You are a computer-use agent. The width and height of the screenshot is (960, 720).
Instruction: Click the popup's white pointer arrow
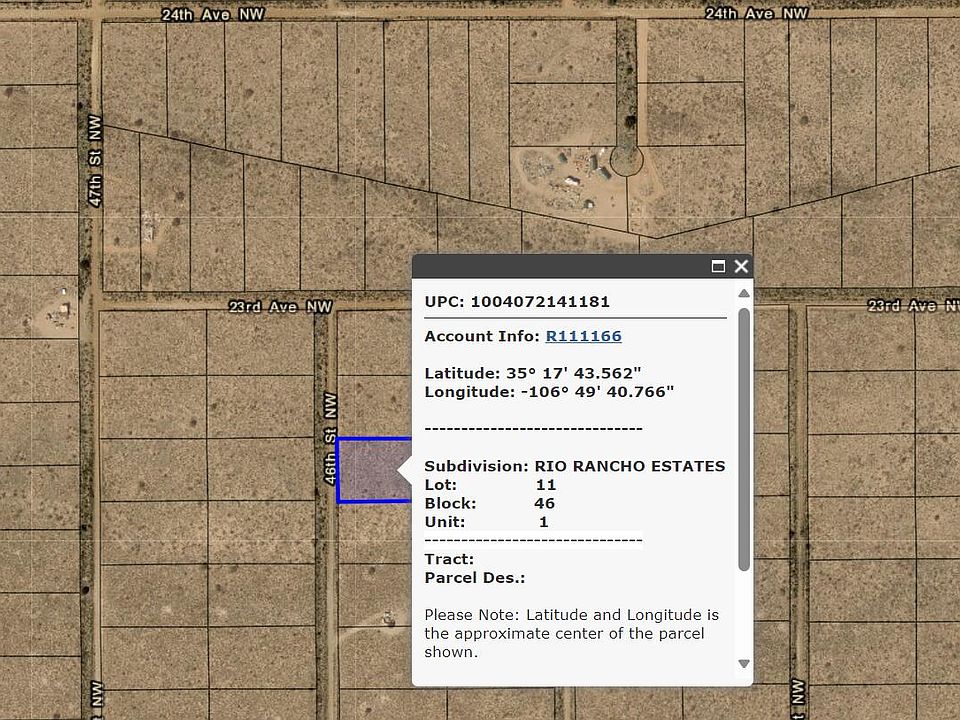coord(405,470)
